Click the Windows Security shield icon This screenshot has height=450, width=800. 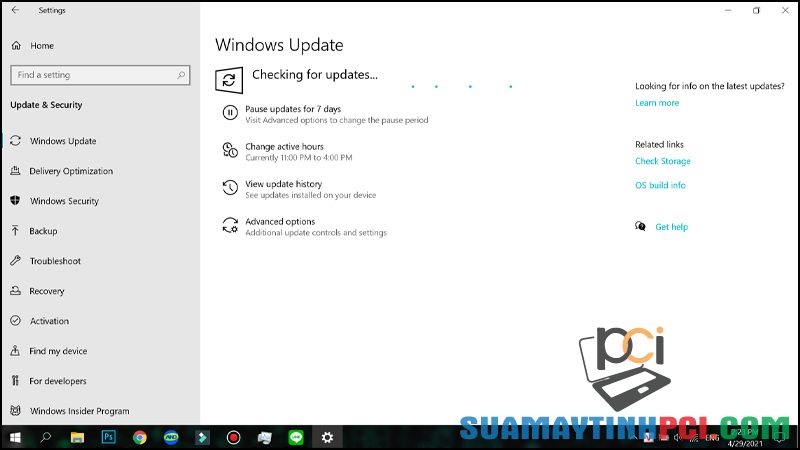(x=15, y=200)
